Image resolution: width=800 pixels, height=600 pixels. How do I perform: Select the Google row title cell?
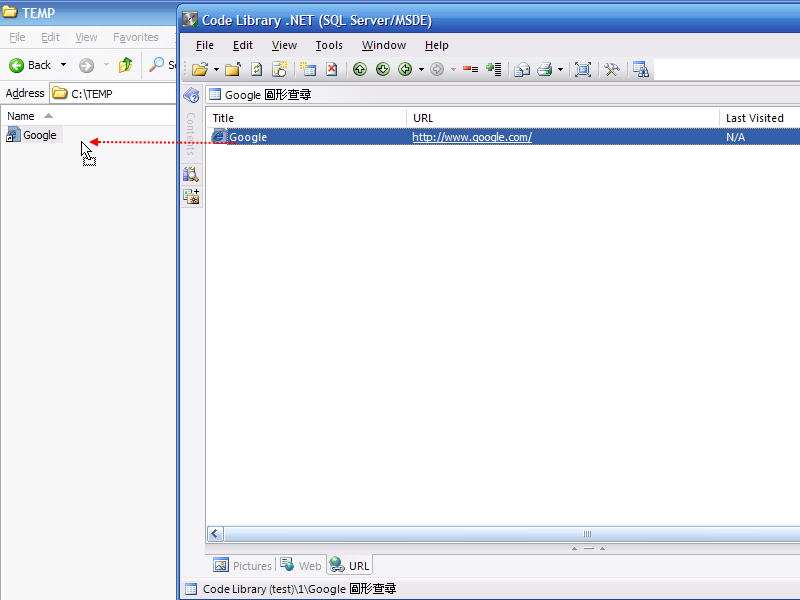(248, 137)
